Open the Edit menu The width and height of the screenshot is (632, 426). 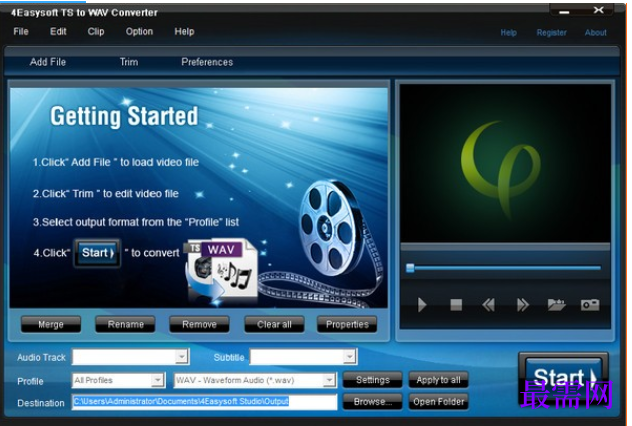click(x=58, y=31)
